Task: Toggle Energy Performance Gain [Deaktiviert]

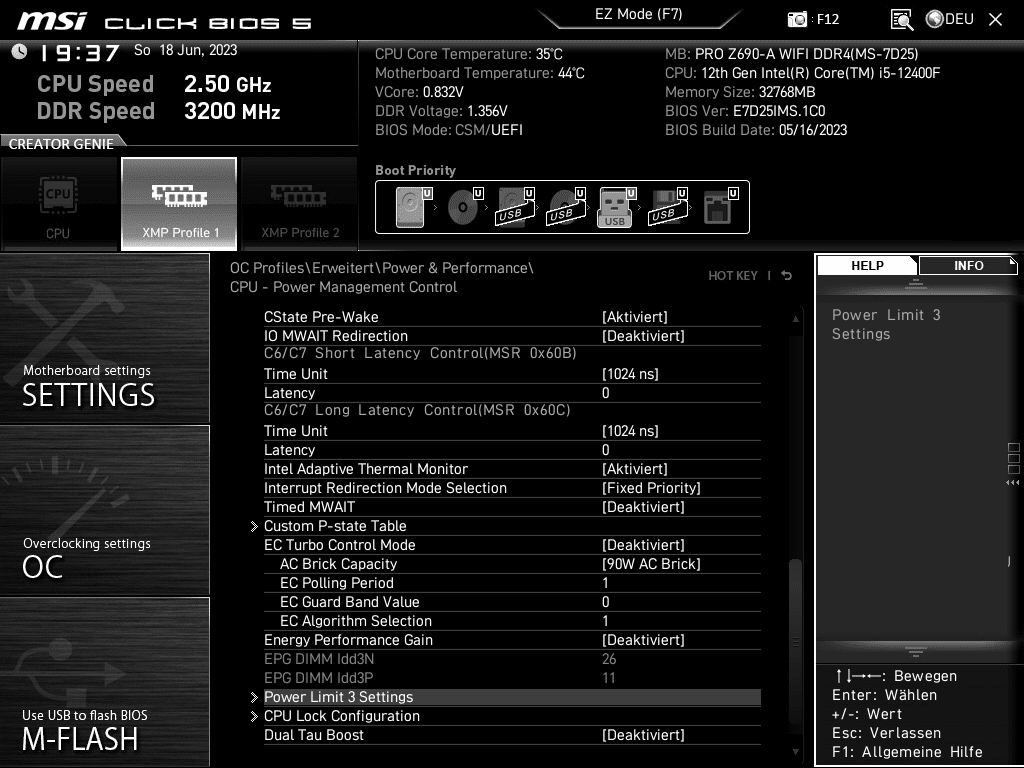Action: tap(643, 640)
